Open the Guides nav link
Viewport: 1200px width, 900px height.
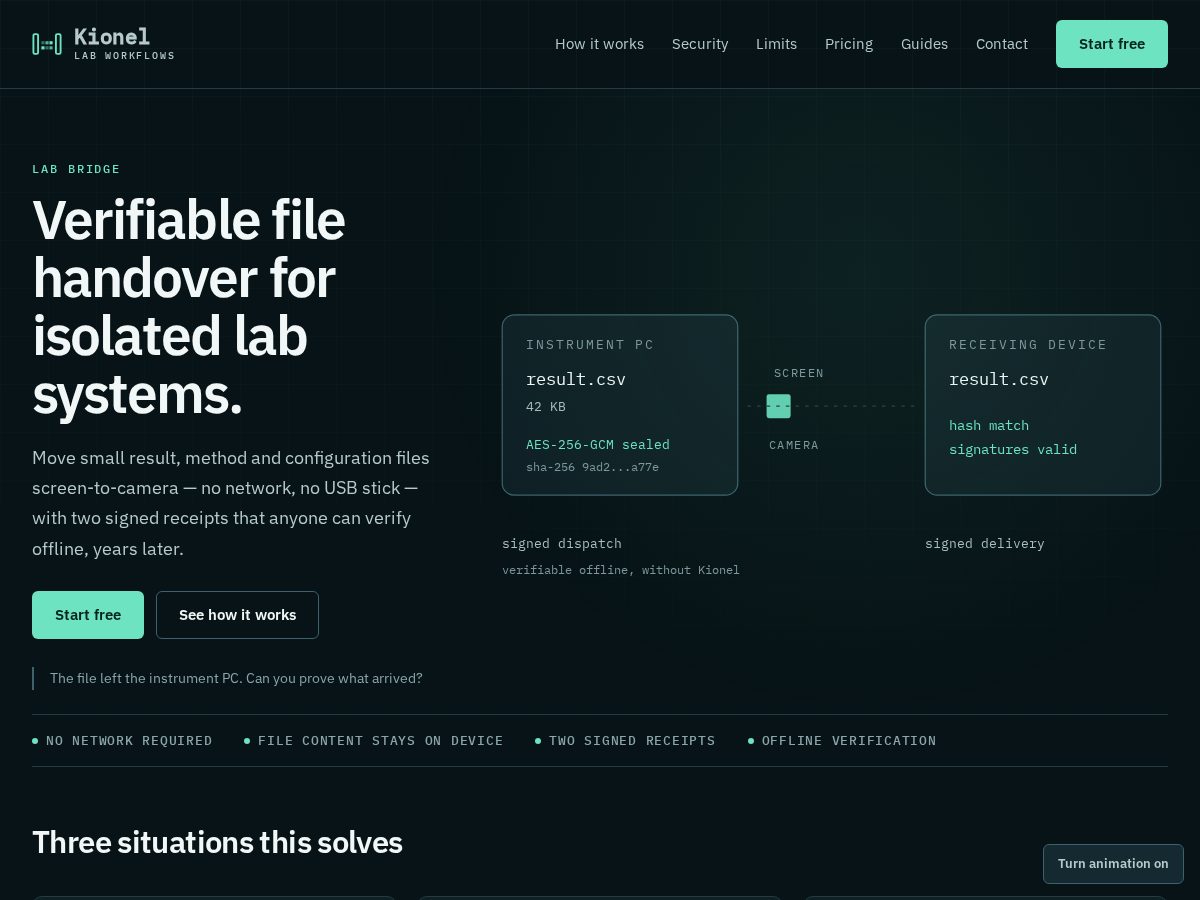pyautogui.click(x=924, y=44)
